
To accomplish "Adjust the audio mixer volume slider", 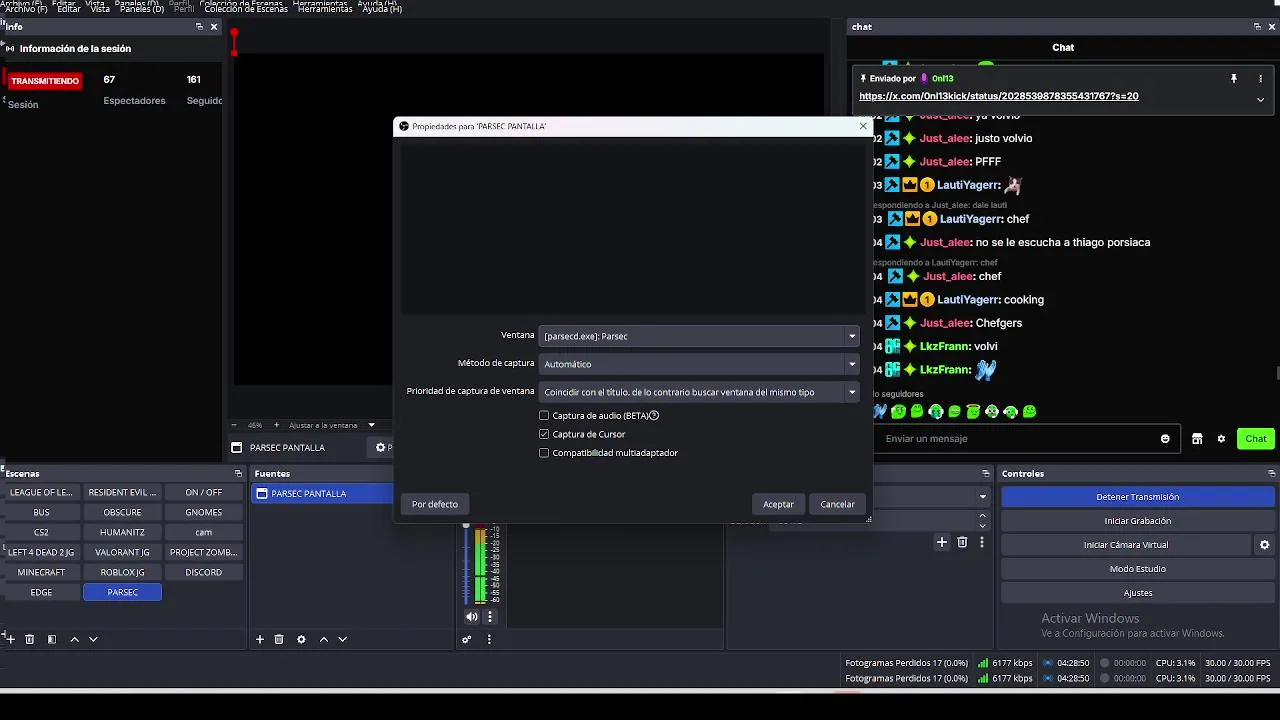I will pos(466,562).
